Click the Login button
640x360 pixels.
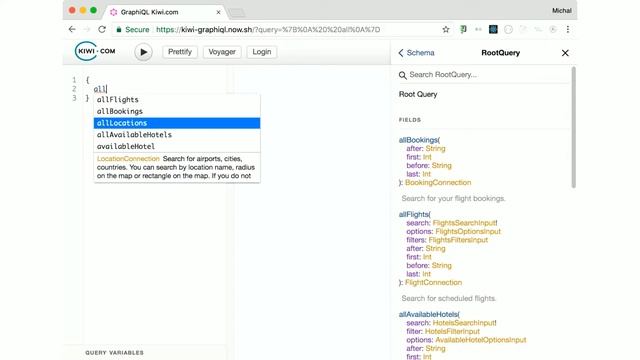(x=262, y=52)
